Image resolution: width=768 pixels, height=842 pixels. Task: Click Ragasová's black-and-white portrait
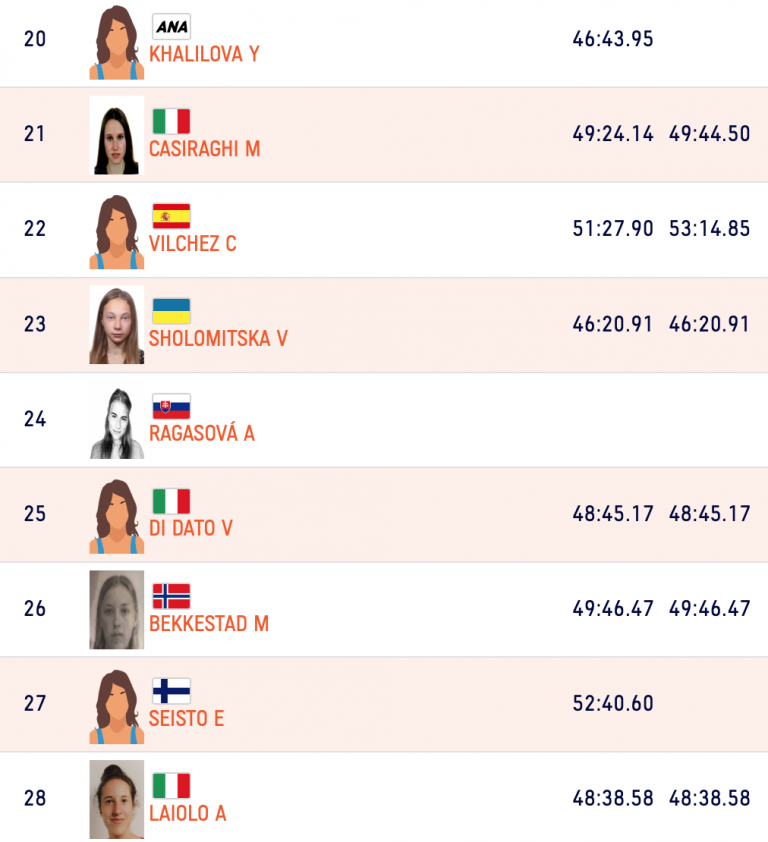(x=116, y=420)
